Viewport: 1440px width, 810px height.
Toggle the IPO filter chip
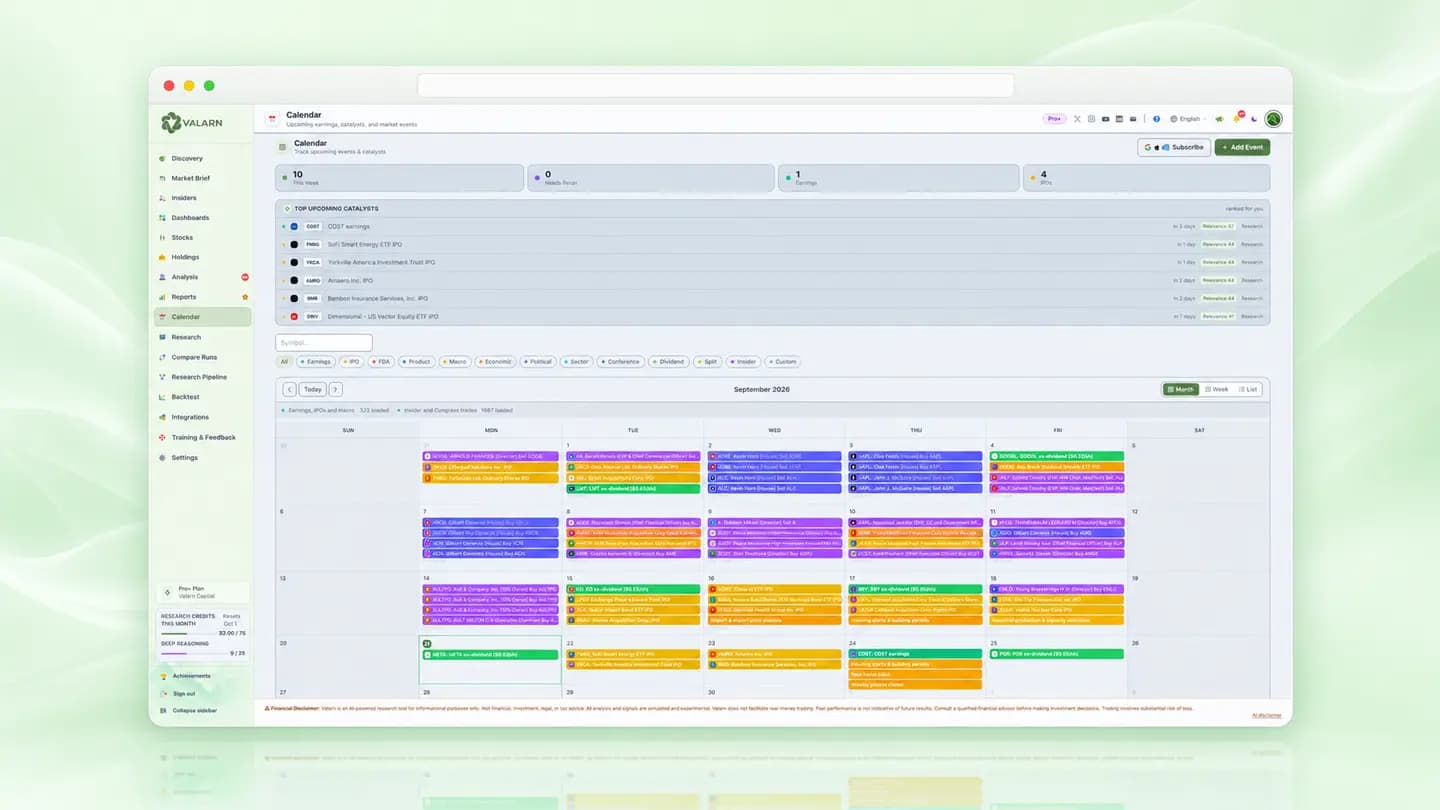pyautogui.click(x=351, y=362)
